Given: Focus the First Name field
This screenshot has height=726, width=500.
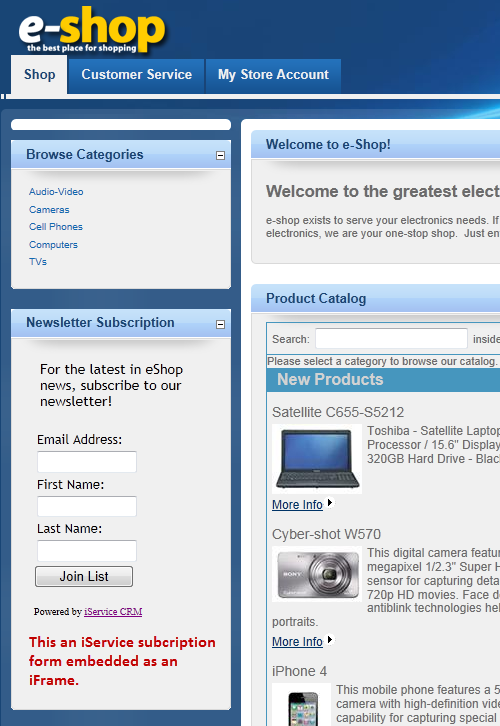Looking at the screenshot, I should (87, 506).
